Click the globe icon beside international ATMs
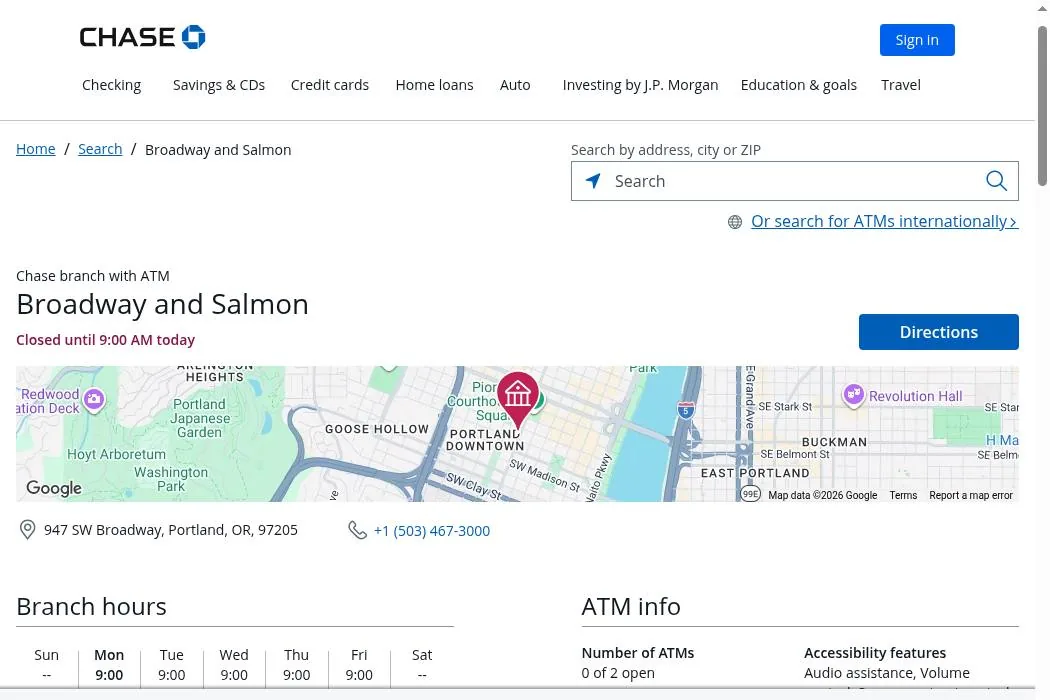 (735, 222)
